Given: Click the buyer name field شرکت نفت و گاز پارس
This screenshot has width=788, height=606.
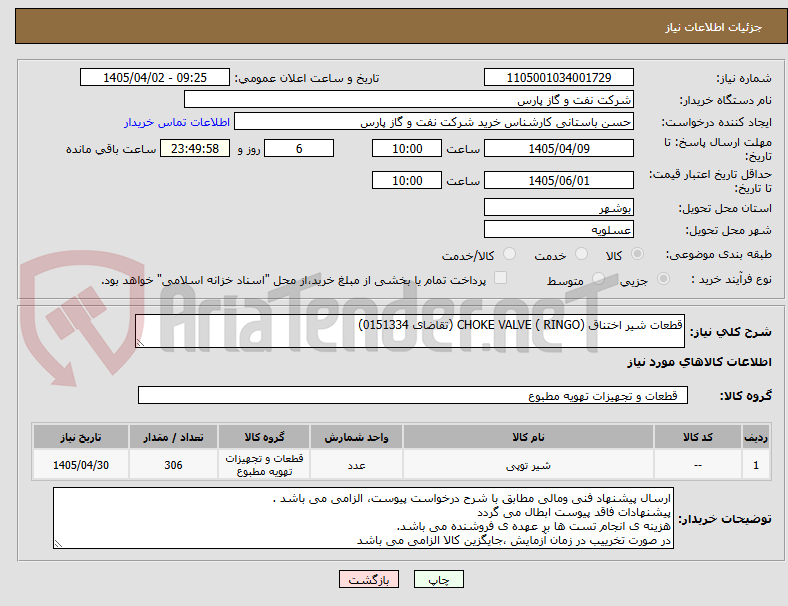Looking at the screenshot, I should click(x=409, y=99).
